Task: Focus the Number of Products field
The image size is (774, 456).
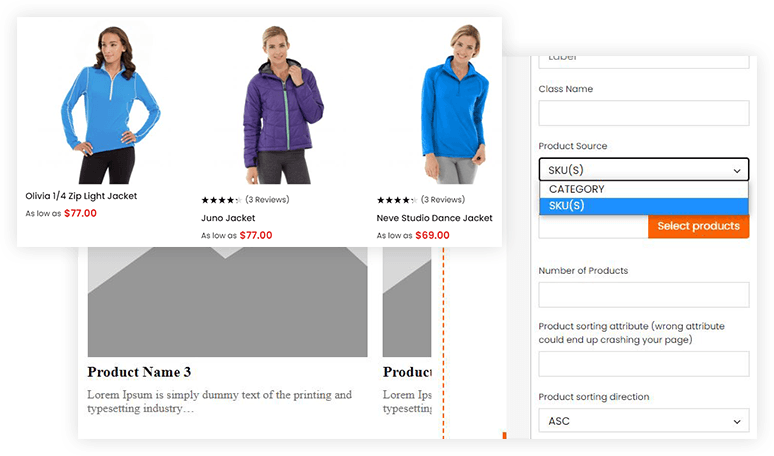Action: click(644, 295)
